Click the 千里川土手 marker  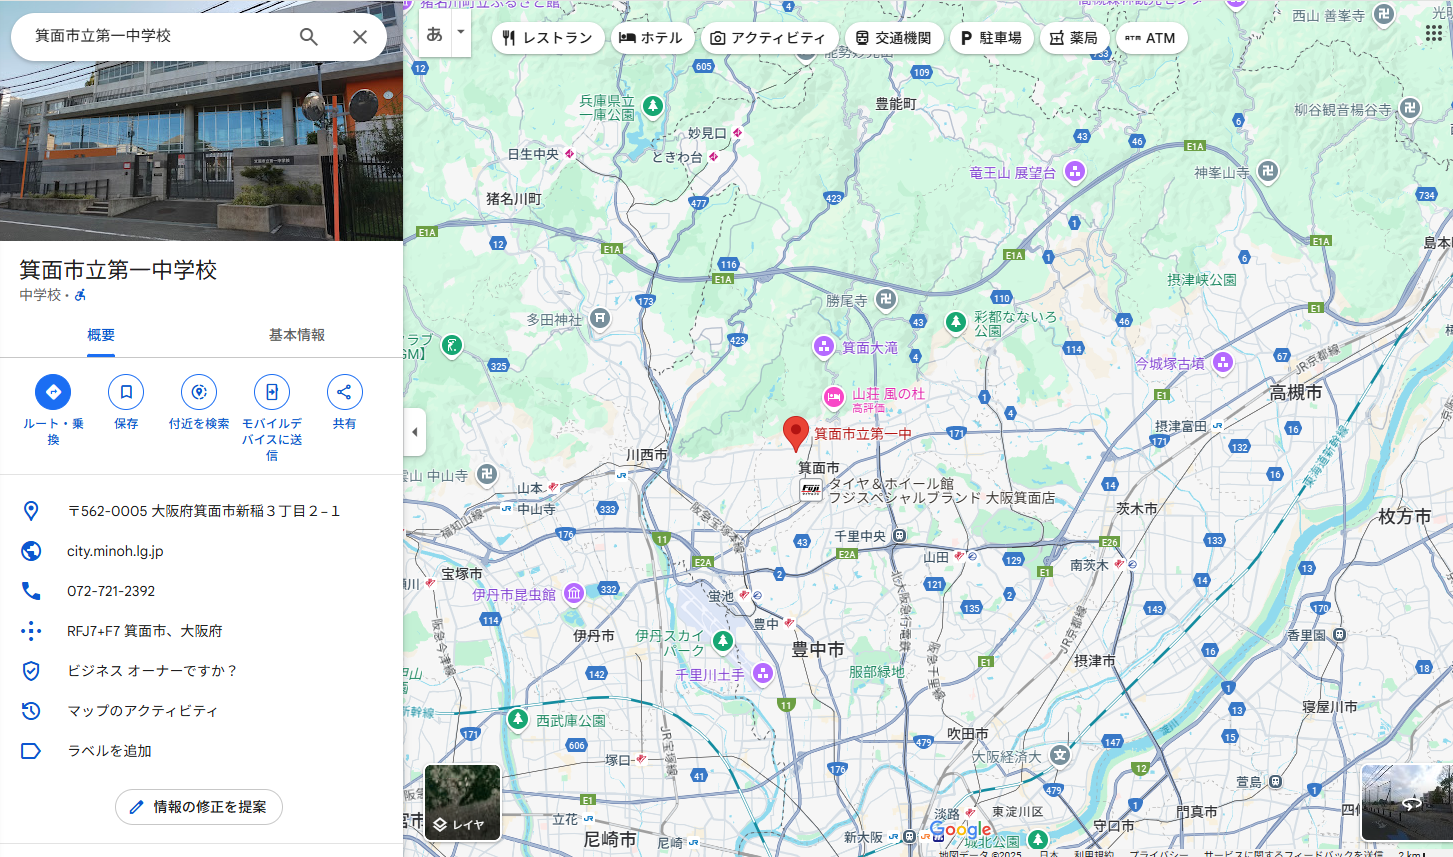coord(763,673)
